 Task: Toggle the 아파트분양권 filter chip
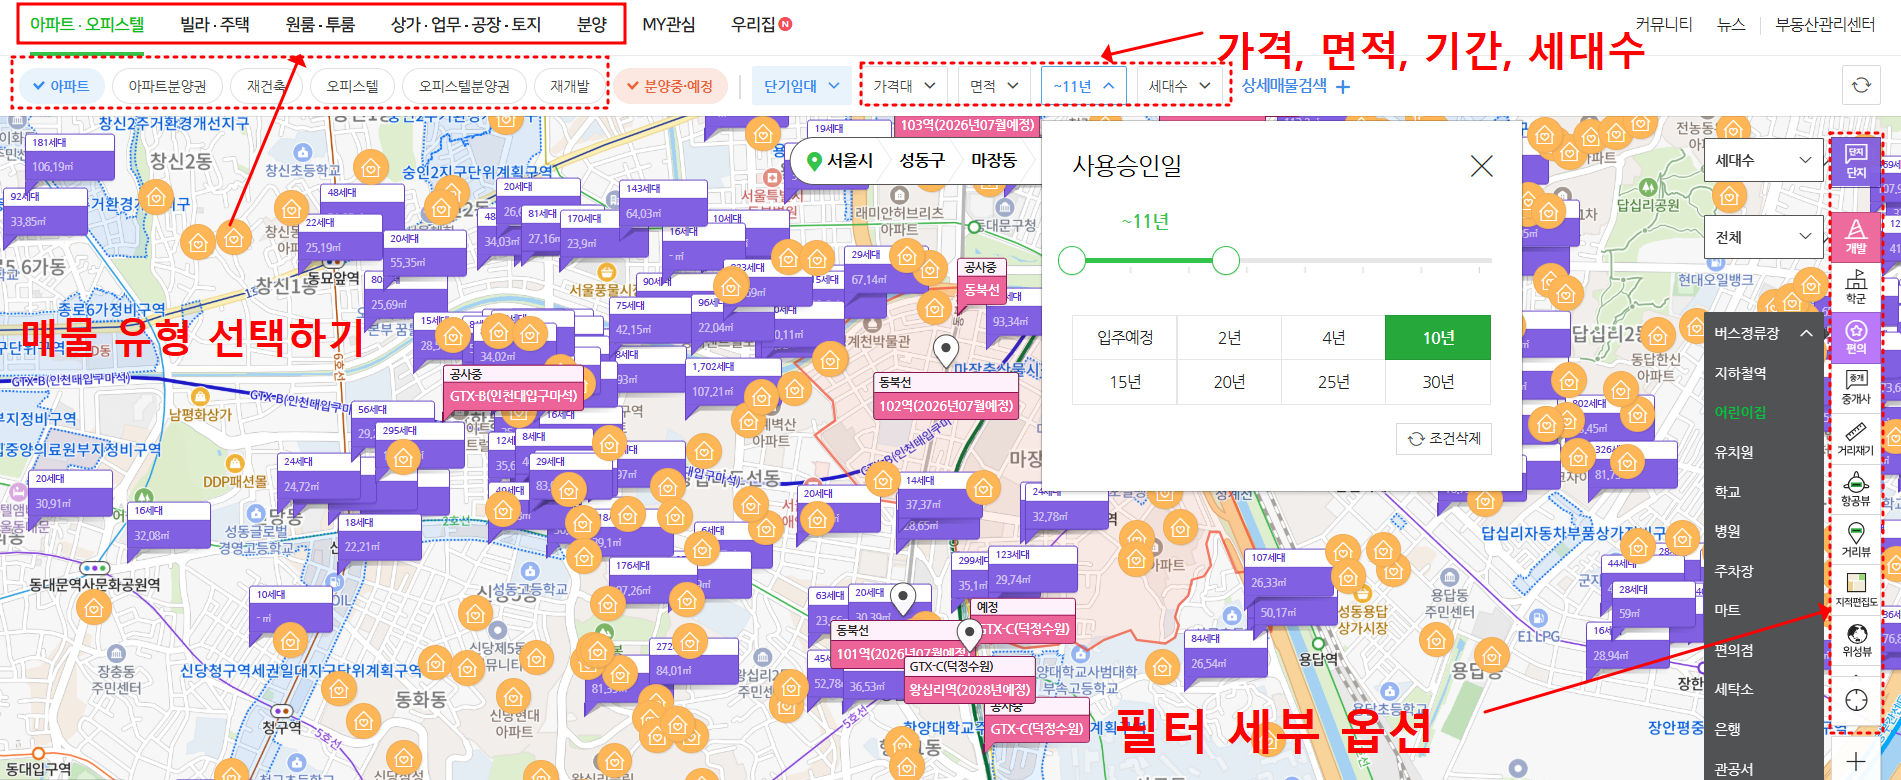(x=167, y=86)
